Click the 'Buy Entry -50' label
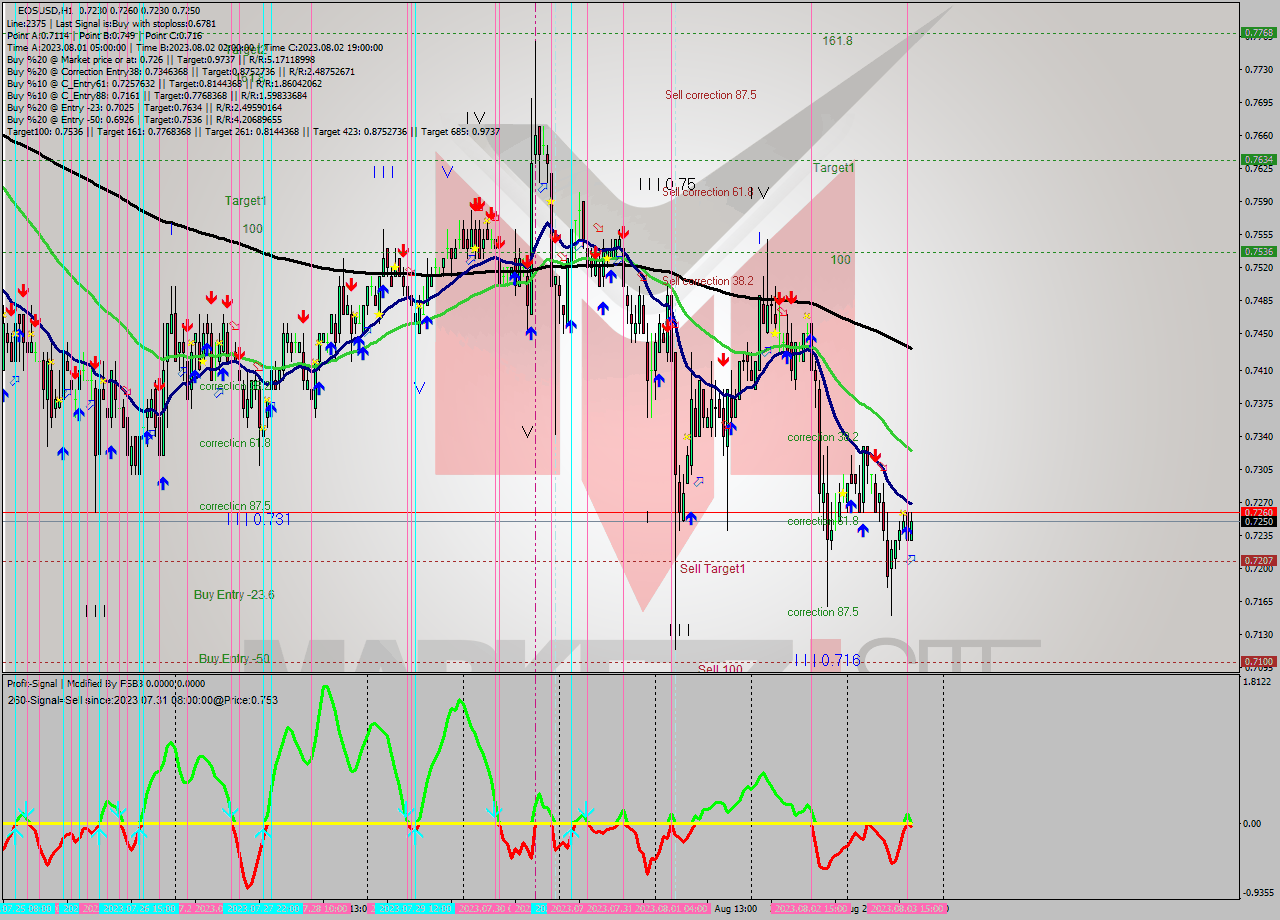This screenshot has height=920, width=1280. 234,659
